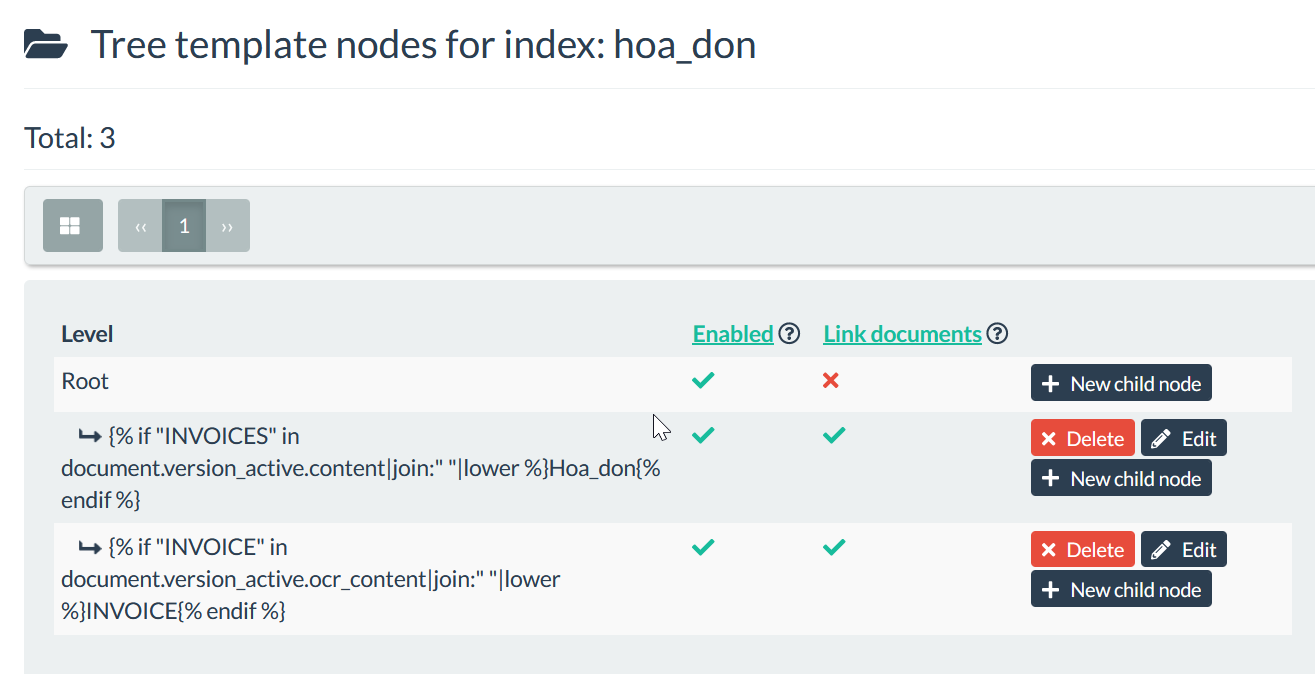Click Hoa_don row enabled checkmark

tap(704, 435)
